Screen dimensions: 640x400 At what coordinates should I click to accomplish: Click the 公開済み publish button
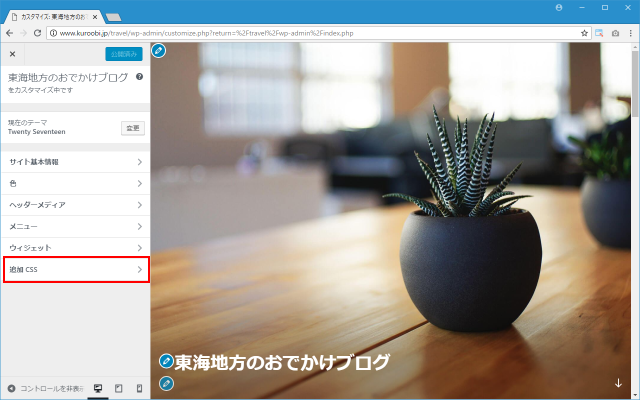[124, 54]
